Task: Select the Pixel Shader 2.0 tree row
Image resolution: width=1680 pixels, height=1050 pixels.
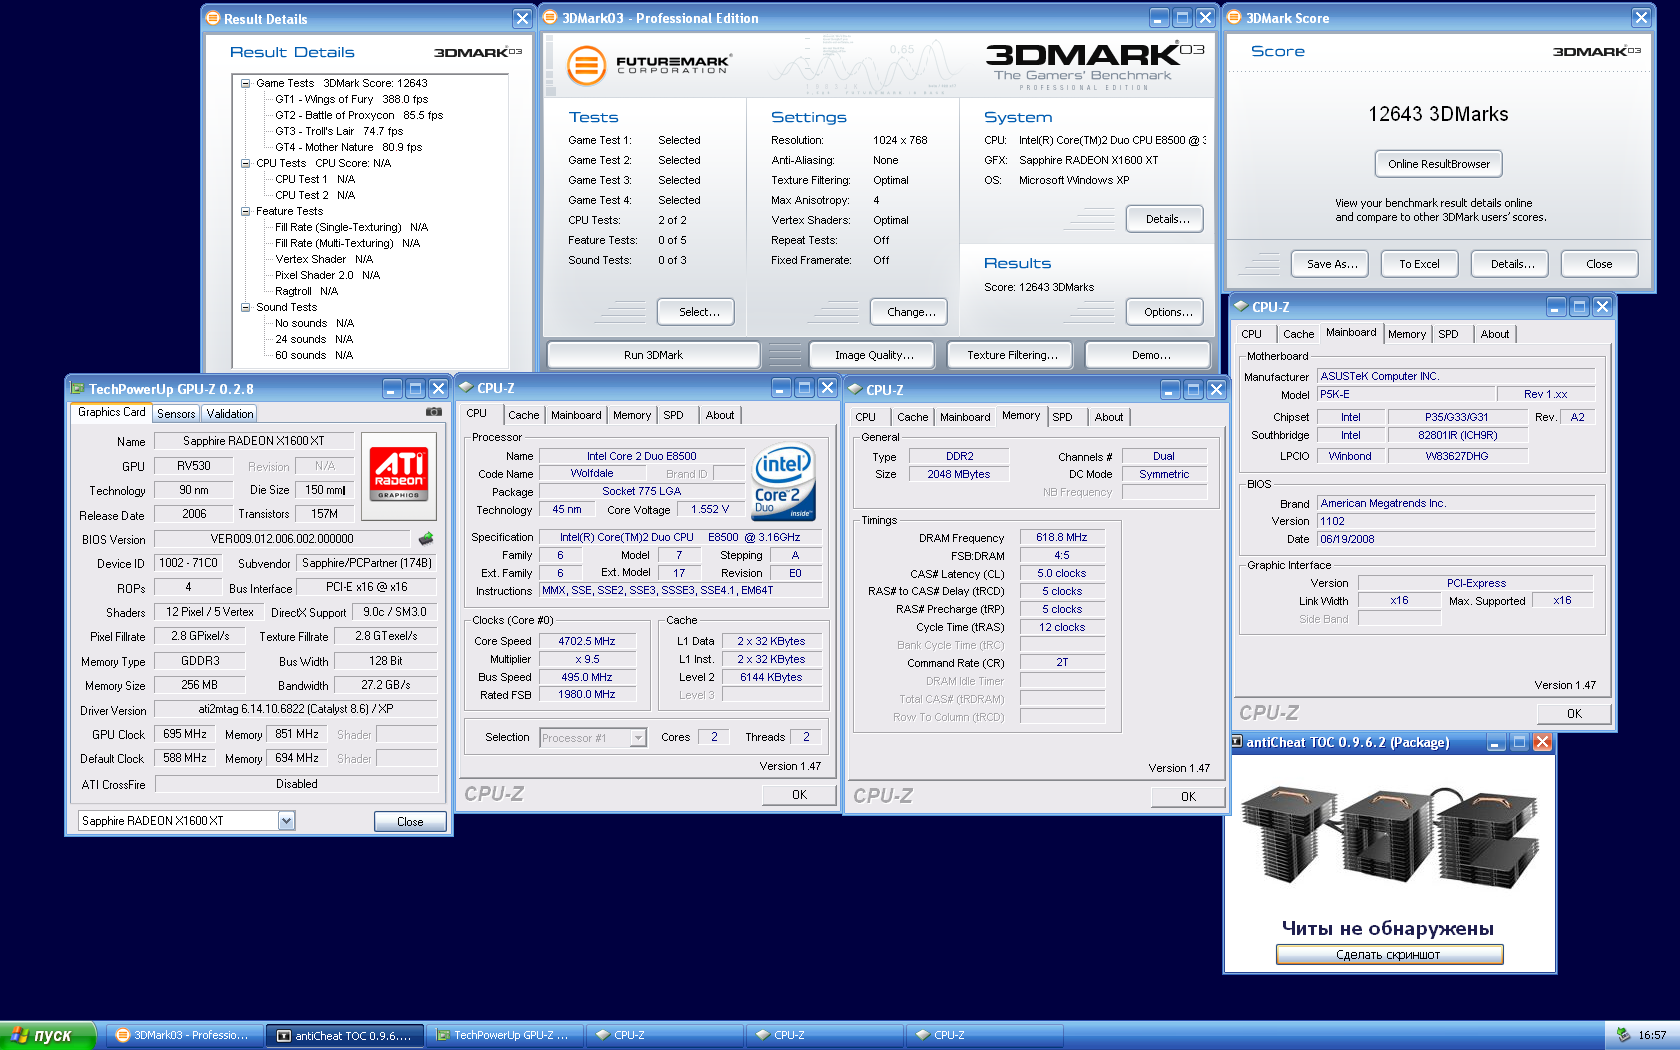Action: (327, 276)
